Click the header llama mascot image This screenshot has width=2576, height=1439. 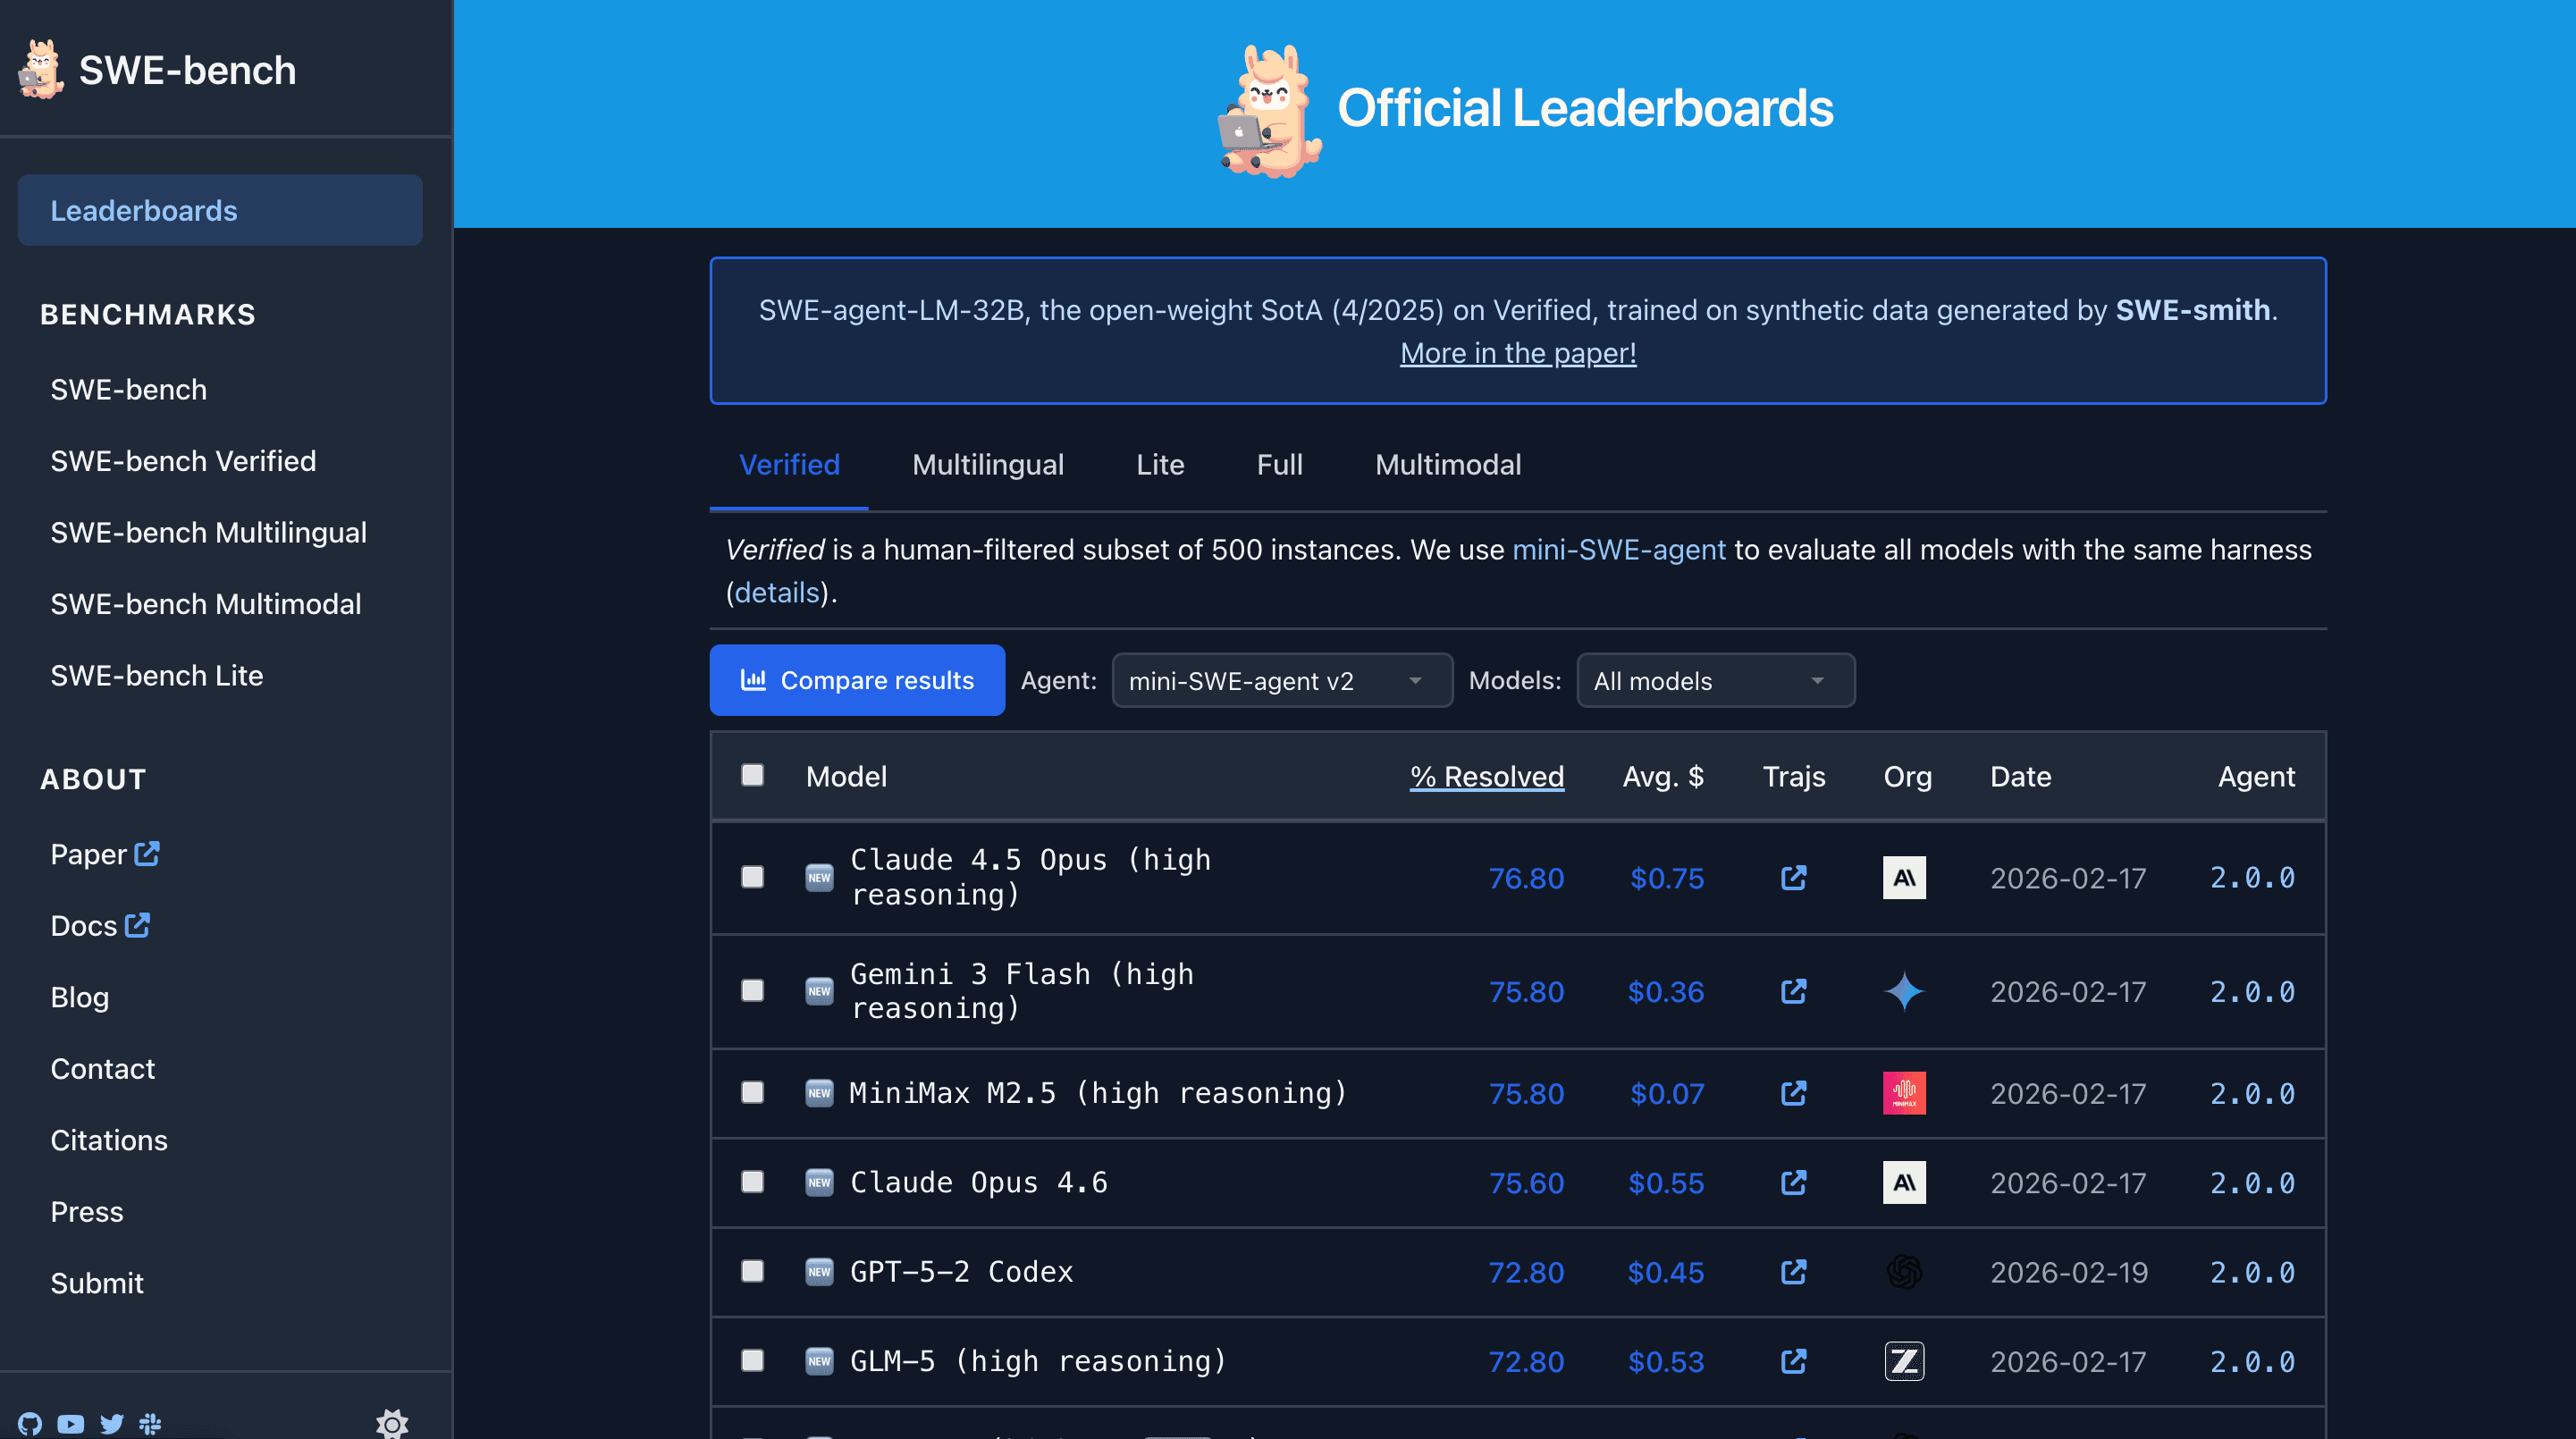coord(1269,112)
